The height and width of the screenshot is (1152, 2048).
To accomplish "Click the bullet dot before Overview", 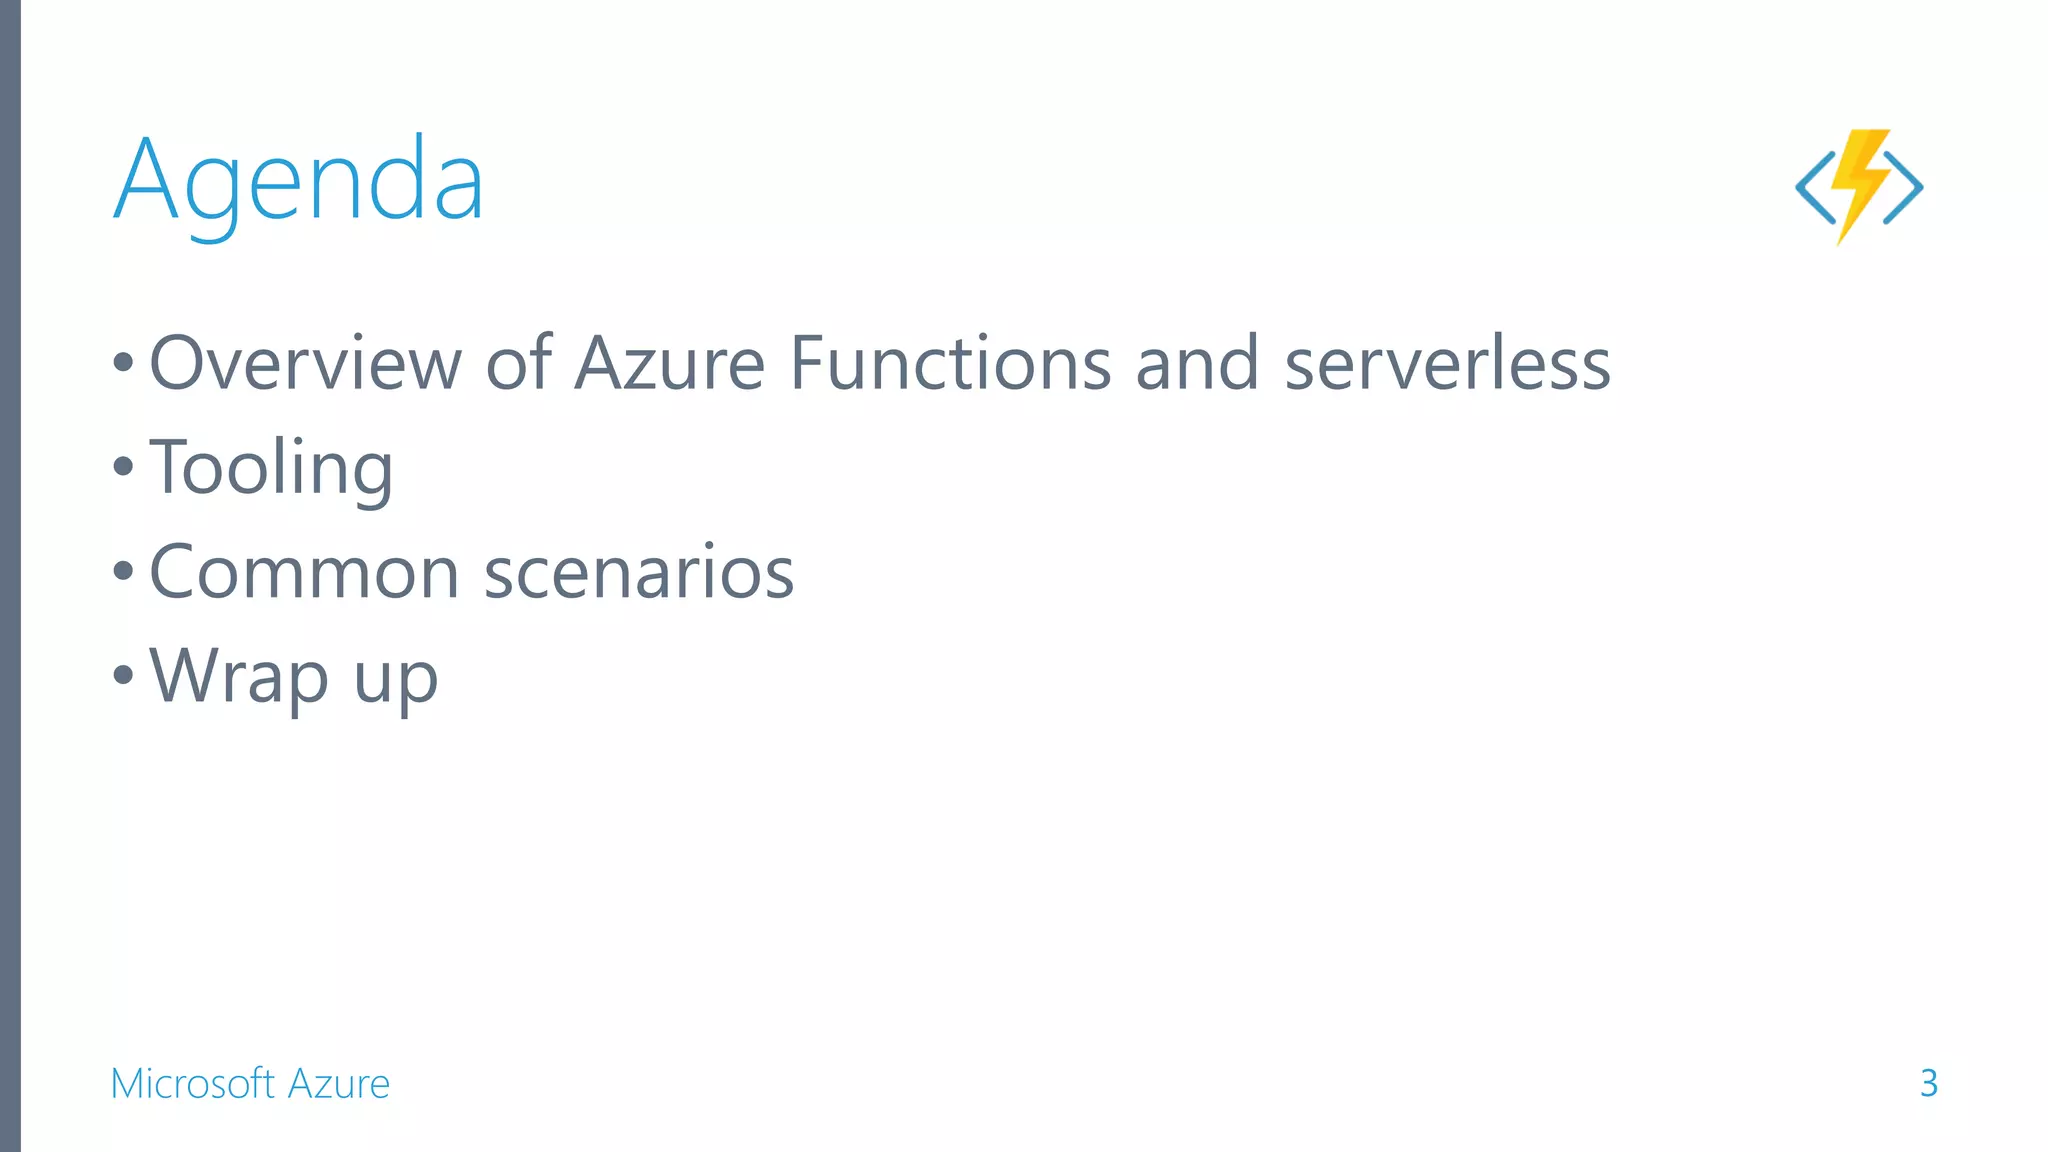I will click(123, 362).
